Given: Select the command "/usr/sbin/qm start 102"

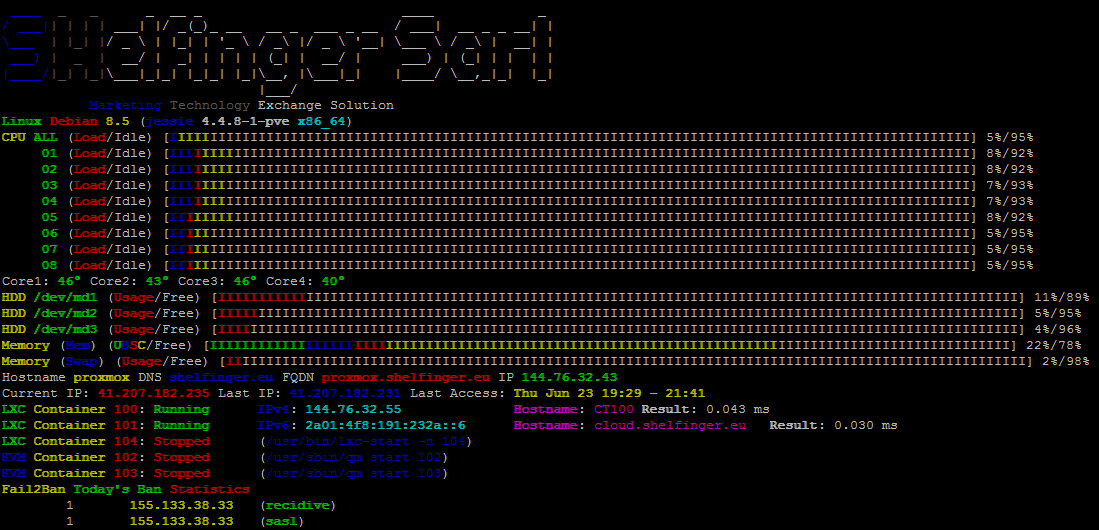Looking at the screenshot, I should [x=353, y=458].
